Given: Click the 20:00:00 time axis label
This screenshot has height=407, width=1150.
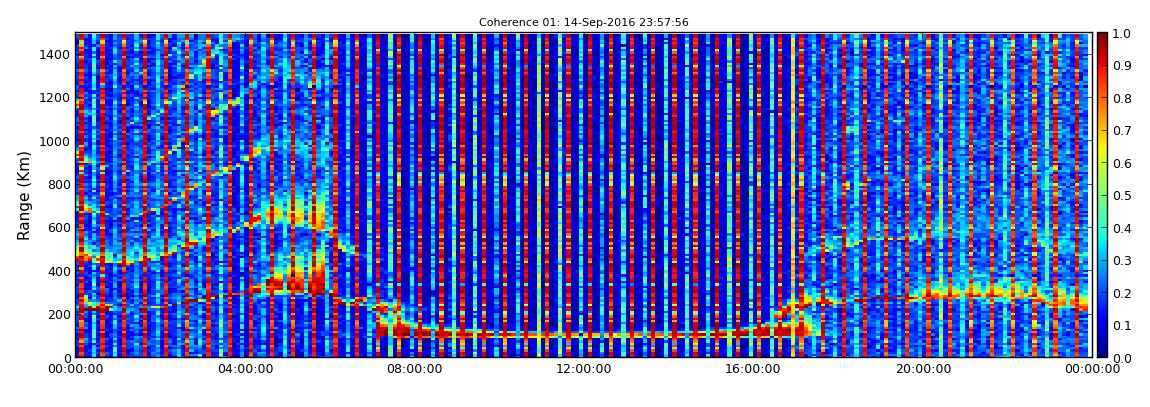Looking at the screenshot, I should [x=923, y=369].
